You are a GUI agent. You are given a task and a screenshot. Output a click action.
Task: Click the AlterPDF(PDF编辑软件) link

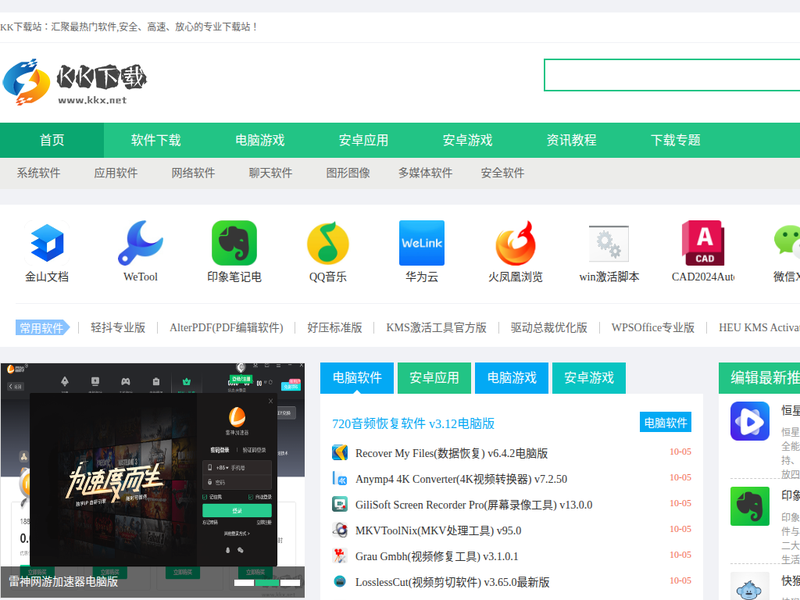(226, 327)
